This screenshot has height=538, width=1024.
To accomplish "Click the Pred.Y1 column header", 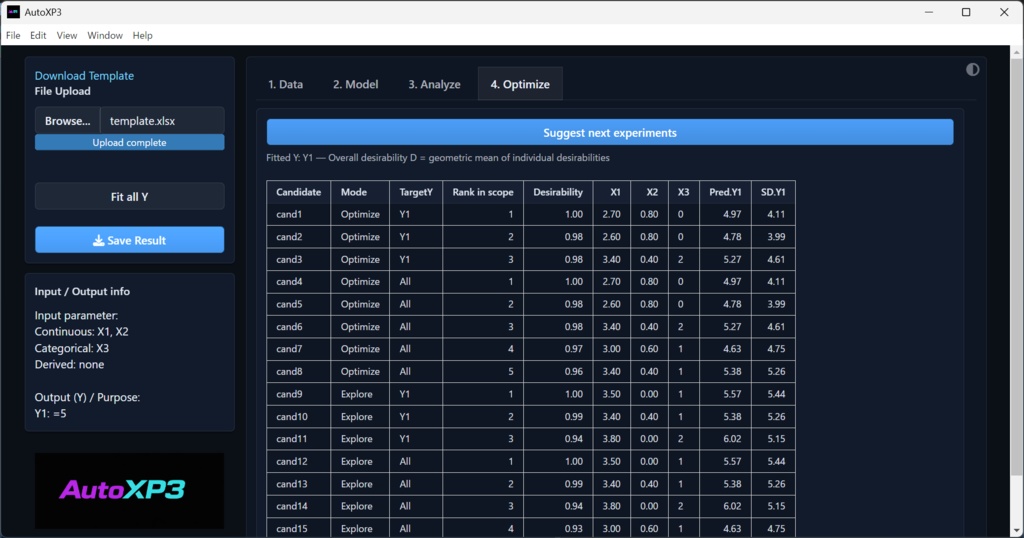I will pyautogui.click(x=725, y=192).
